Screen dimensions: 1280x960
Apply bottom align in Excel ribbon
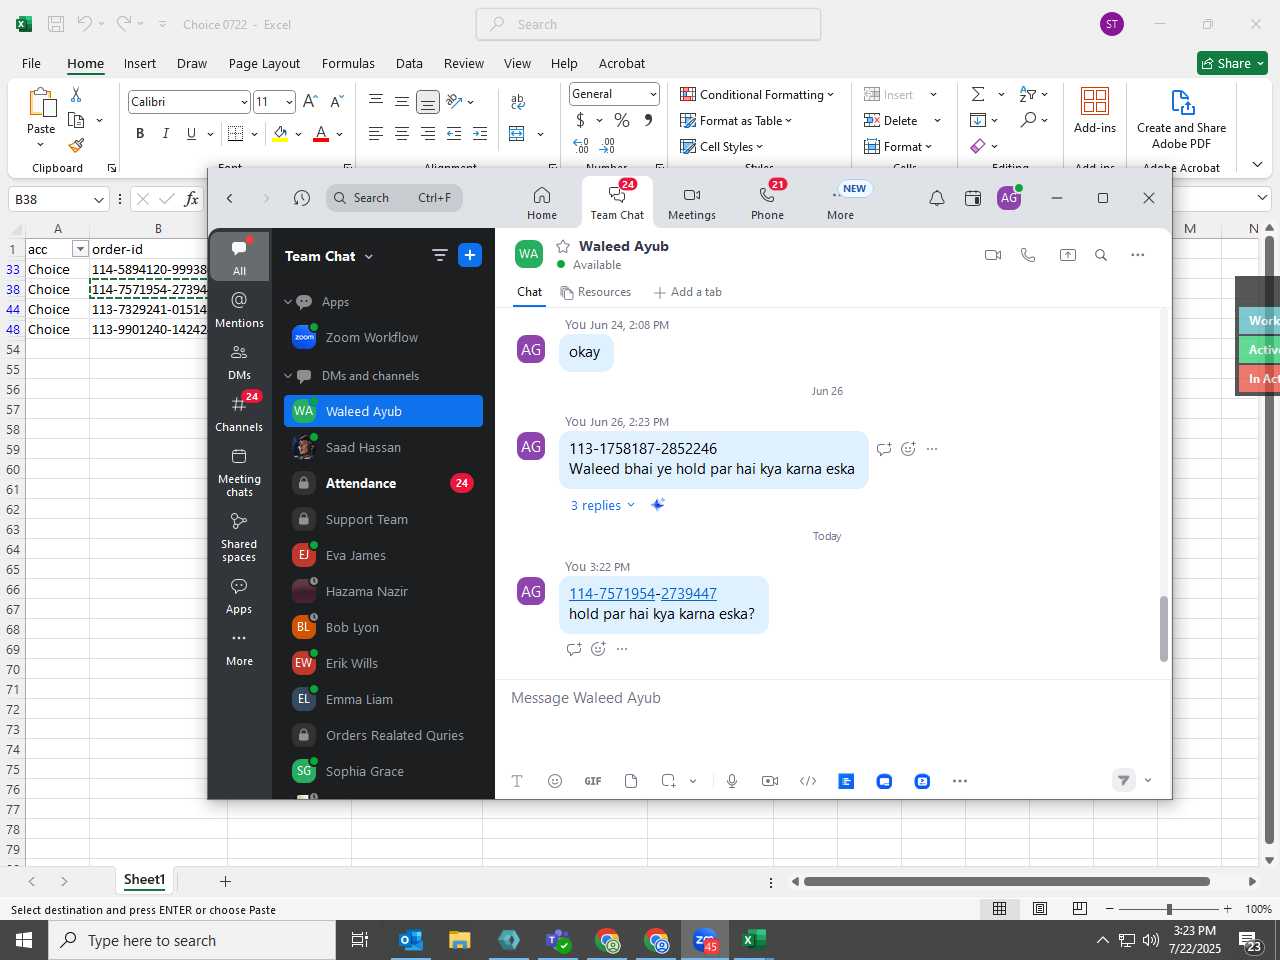click(x=427, y=101)
